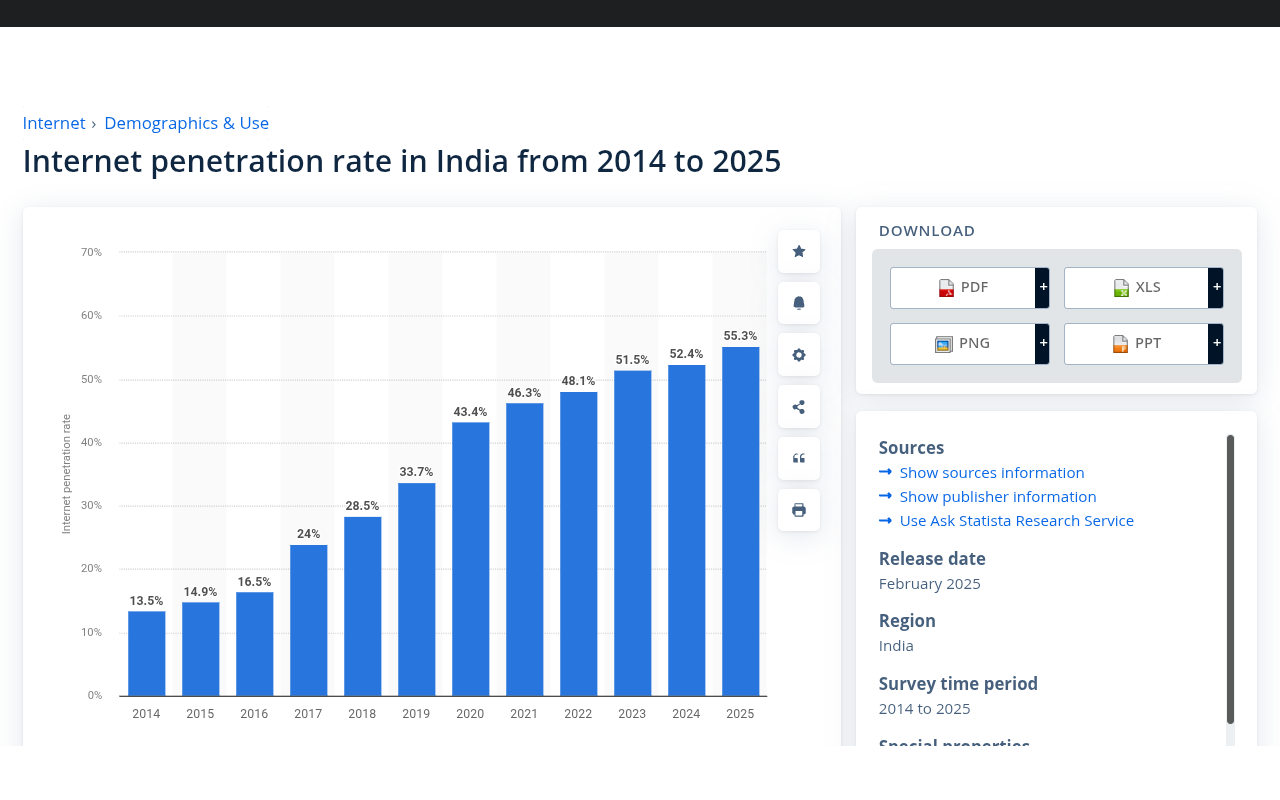Click the plus next to XLS
Viewport: 1280px width, 800px height.
click(1216, 288)
